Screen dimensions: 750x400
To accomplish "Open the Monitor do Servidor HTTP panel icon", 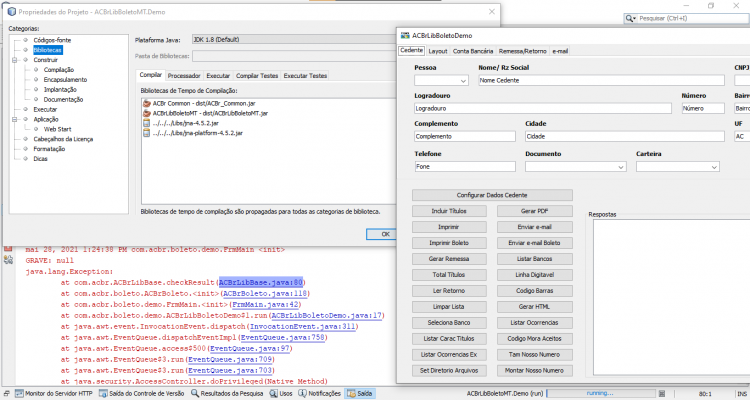I will tap(19, 393).
